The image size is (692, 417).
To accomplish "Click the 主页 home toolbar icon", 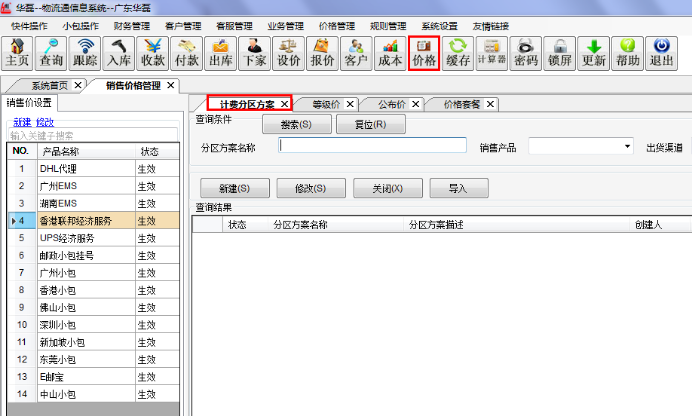I will 18,52.
